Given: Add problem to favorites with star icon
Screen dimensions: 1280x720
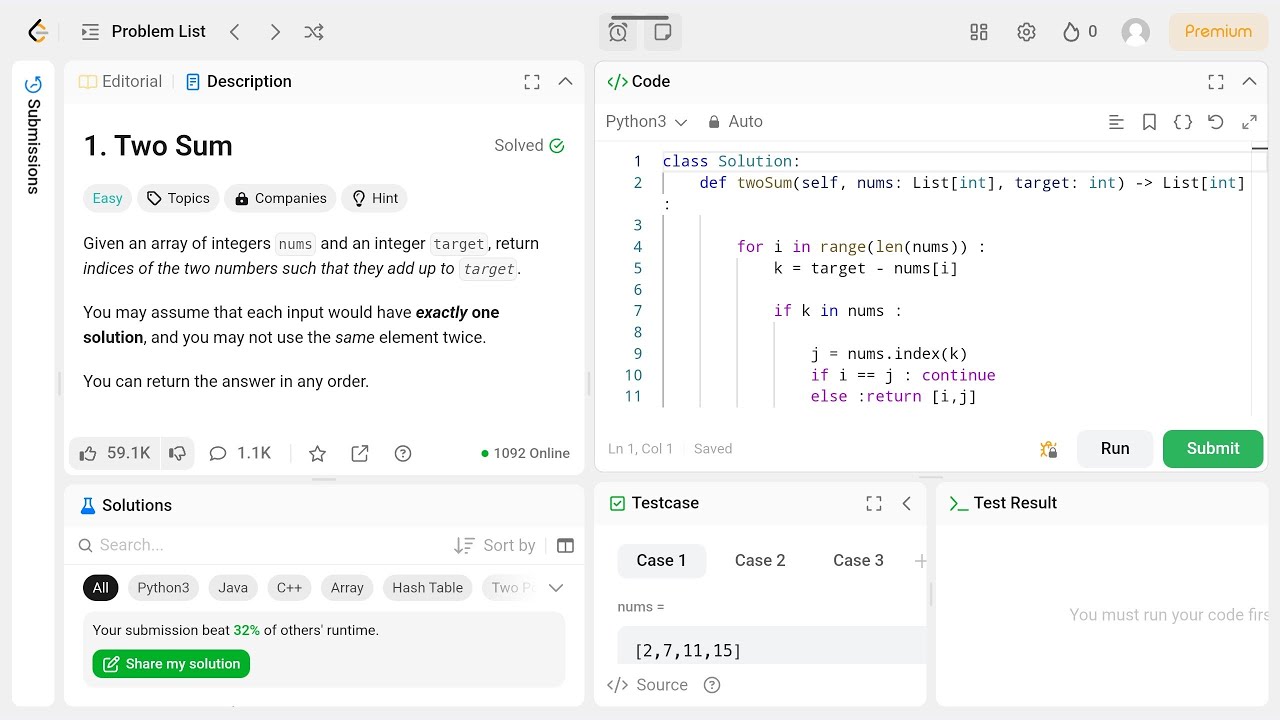Looking at the screenshot, I should [317, 454].
